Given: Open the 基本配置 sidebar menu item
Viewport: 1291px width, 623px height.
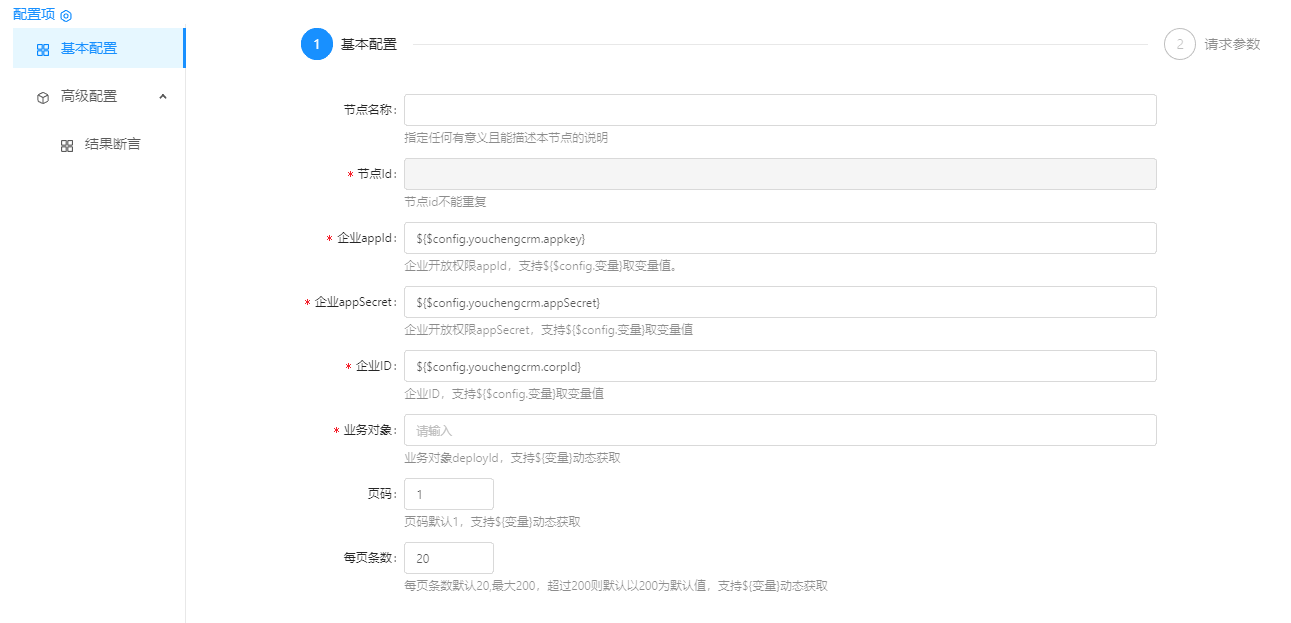Looking at the screenshot, I should [x=89, y=48].
